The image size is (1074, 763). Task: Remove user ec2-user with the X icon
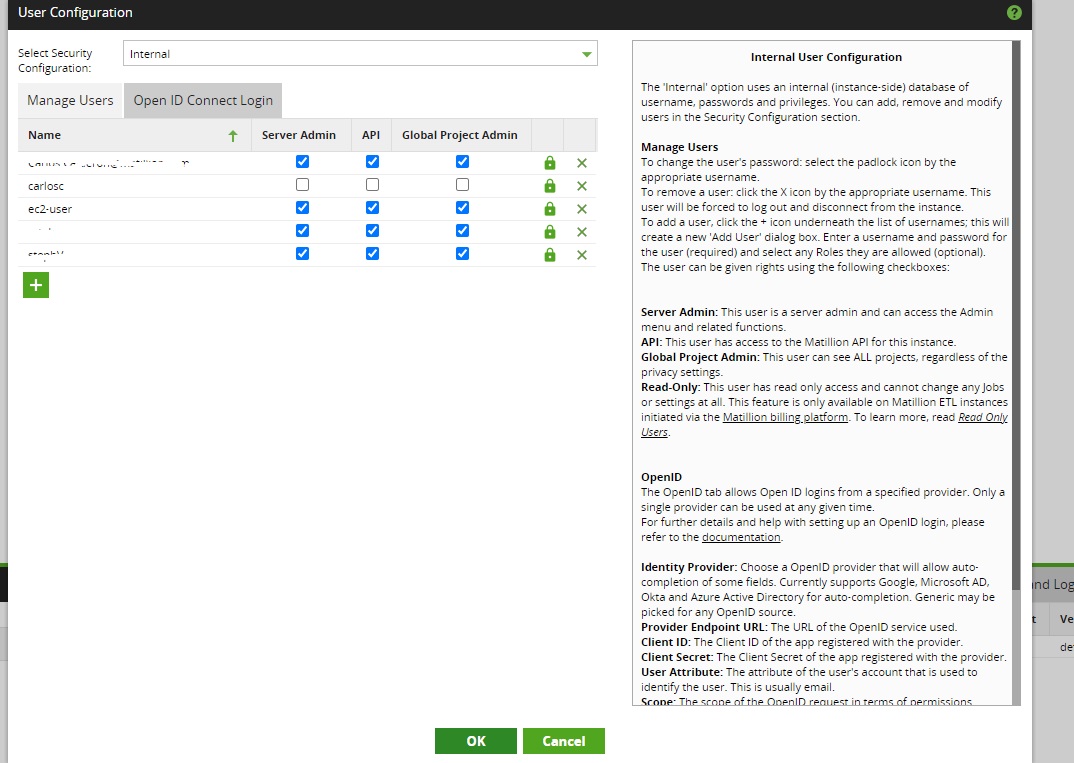pyautogui.click(x=582, y=209)
